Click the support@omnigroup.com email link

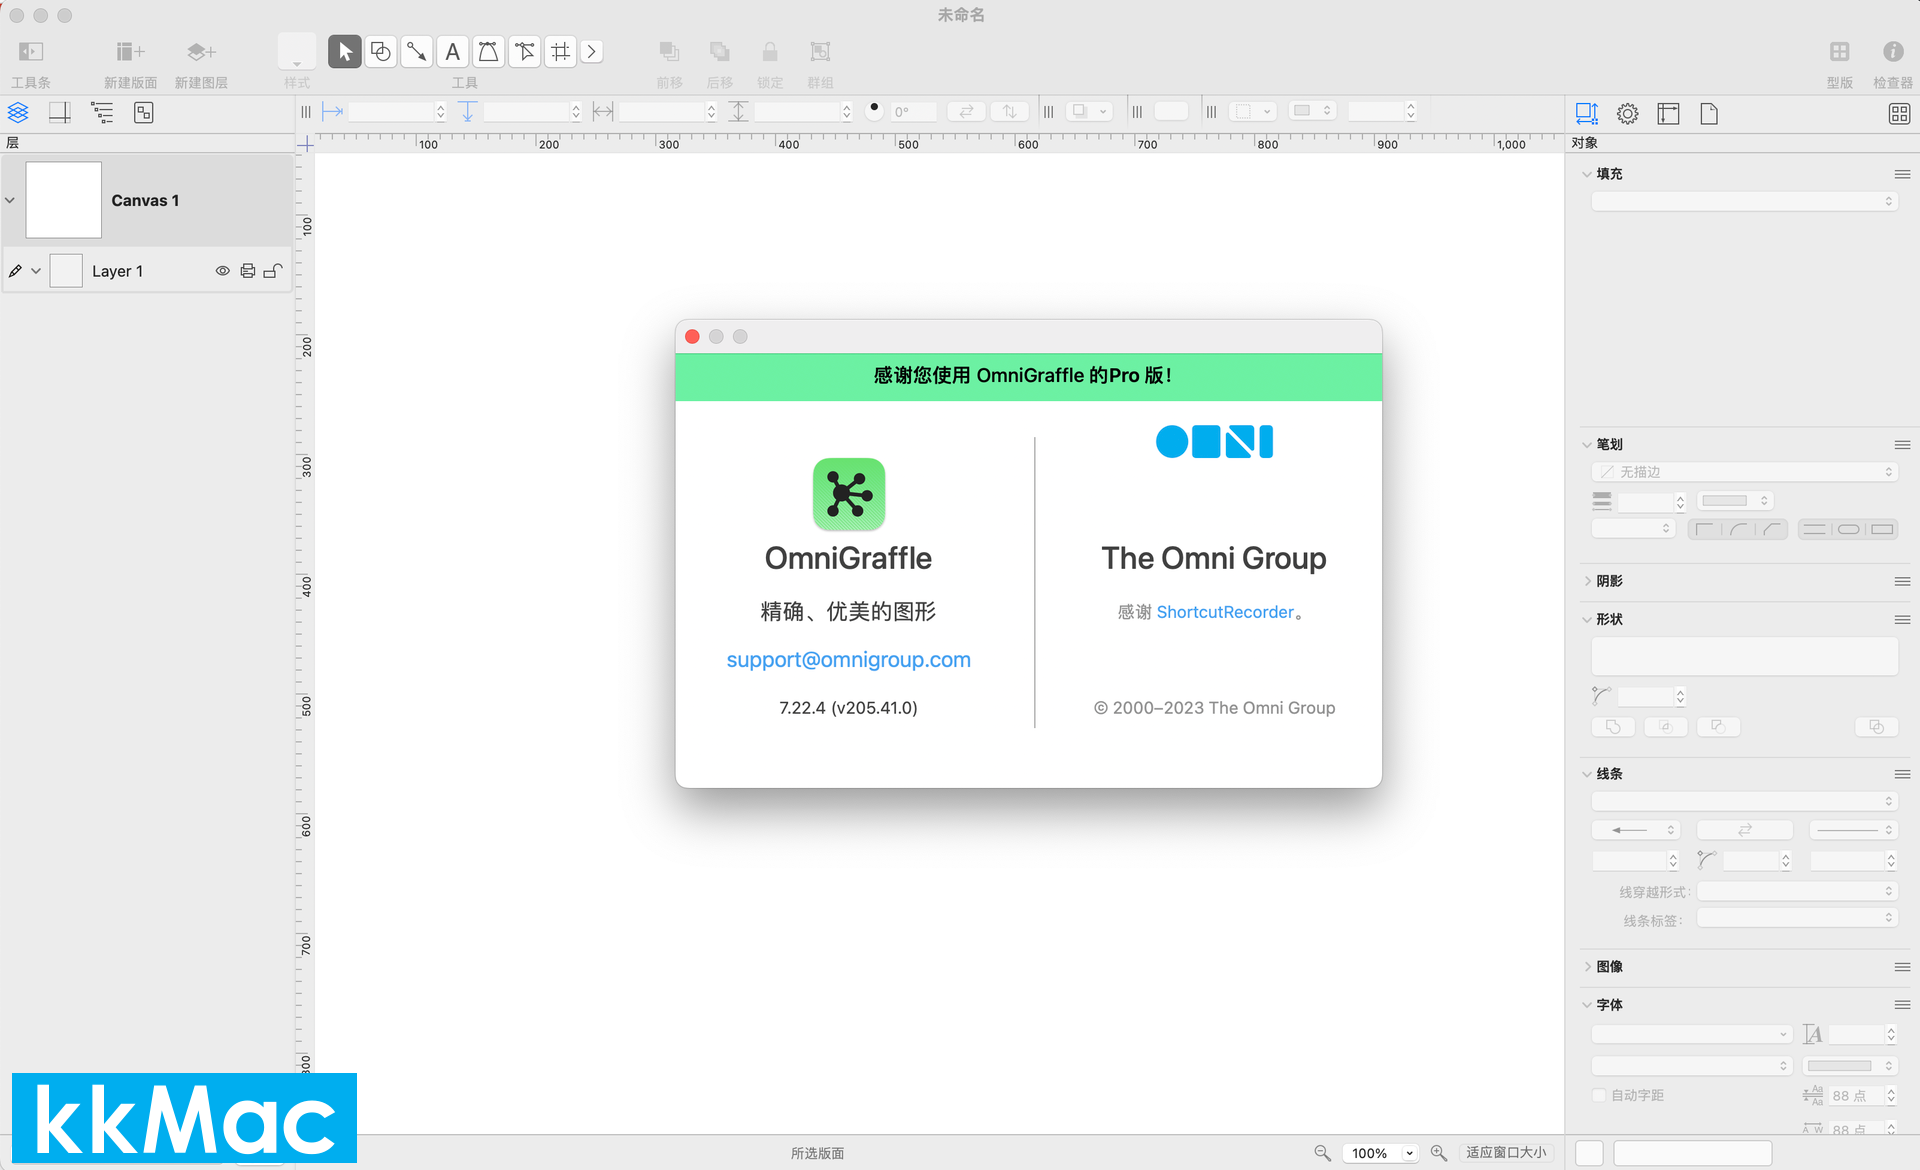point(848,660)
